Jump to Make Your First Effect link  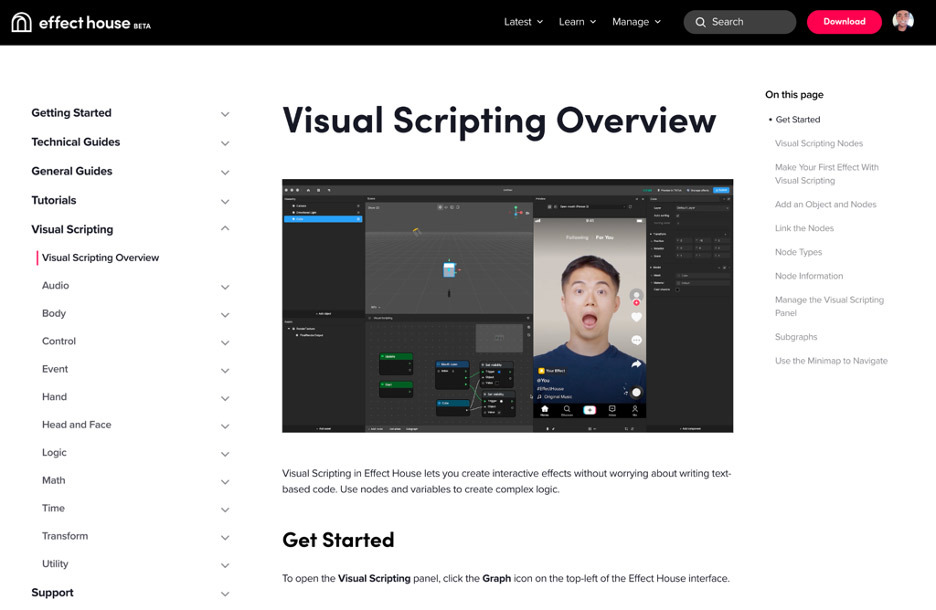point(827,174)
